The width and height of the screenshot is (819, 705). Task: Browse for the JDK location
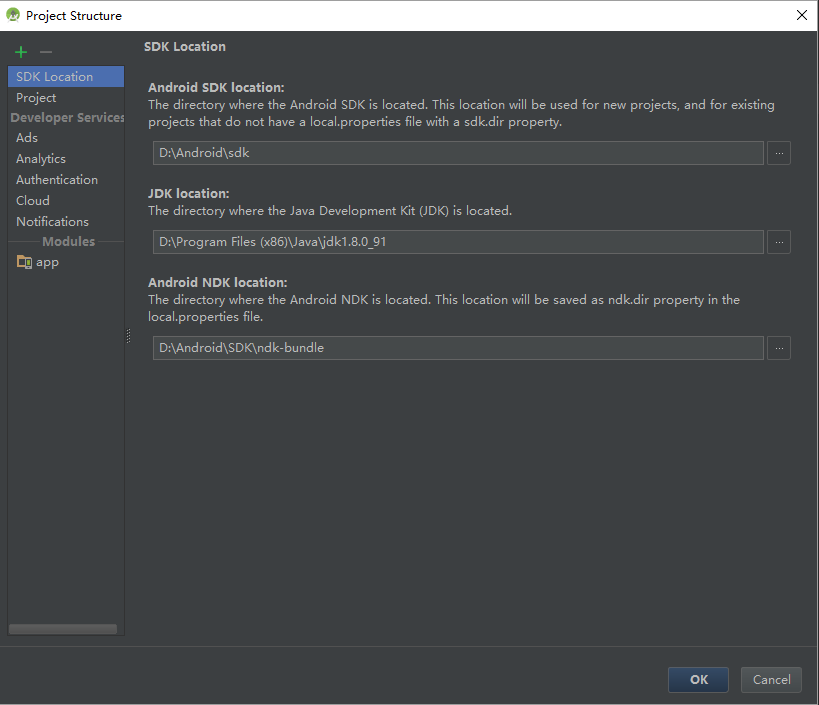pos(779,242)
